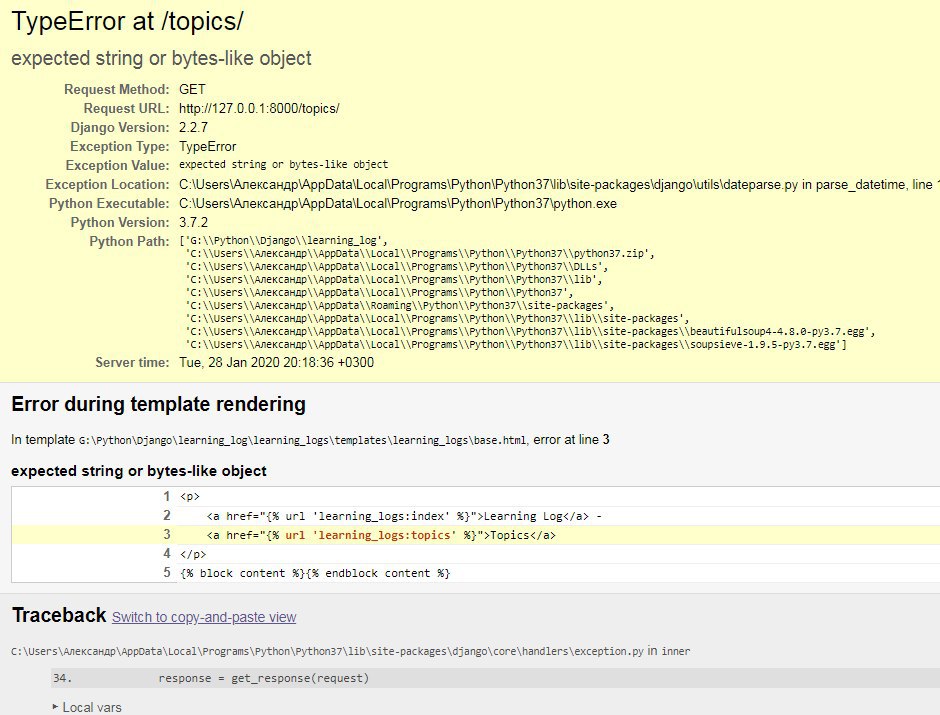Click the base.html template path
Viewport: 940px width, 715px height.
302,441
